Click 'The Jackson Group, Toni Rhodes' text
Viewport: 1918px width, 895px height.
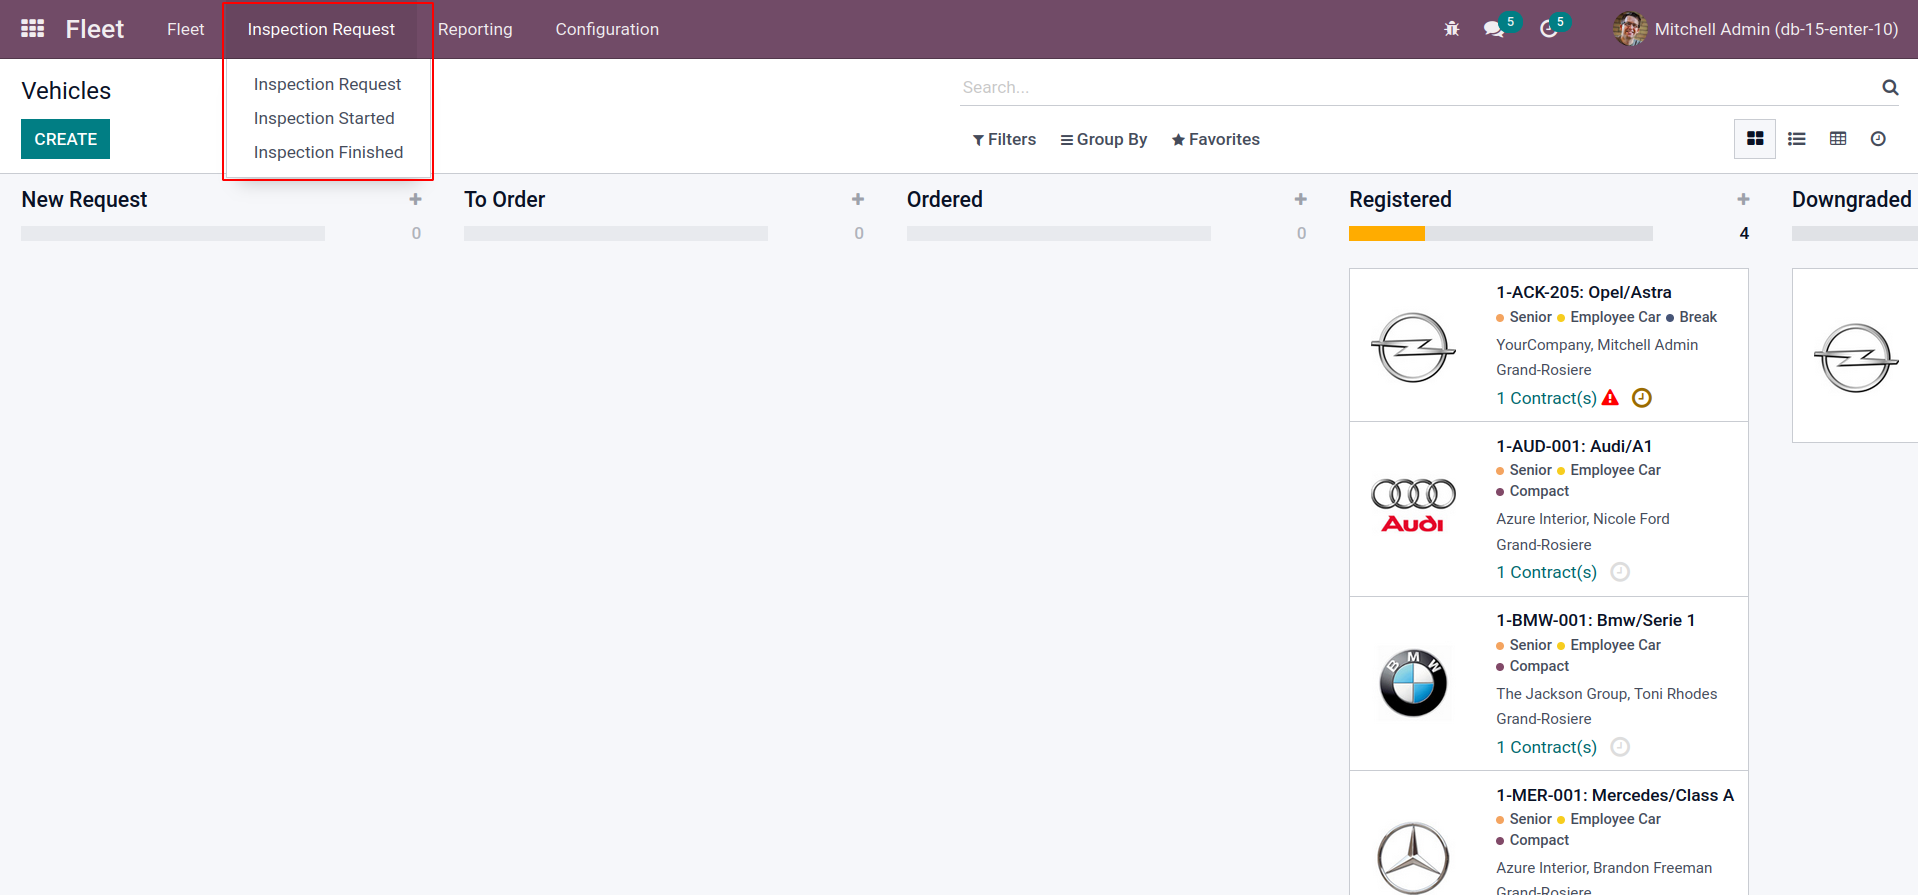click(x=1606, y=694)
